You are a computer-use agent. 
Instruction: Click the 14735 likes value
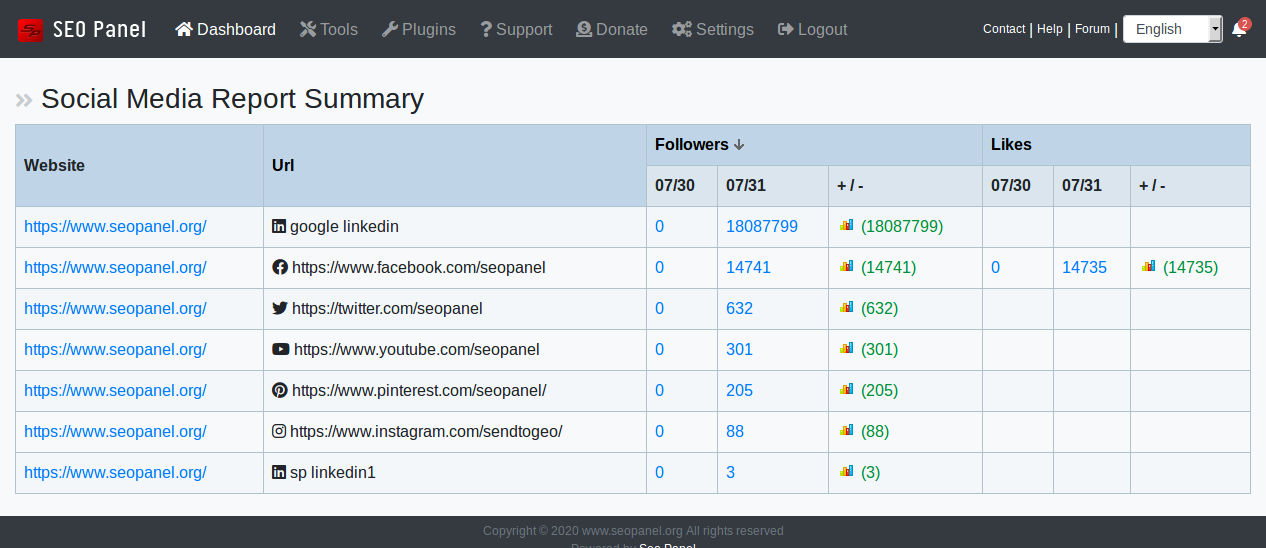[x=1084, y=268]
